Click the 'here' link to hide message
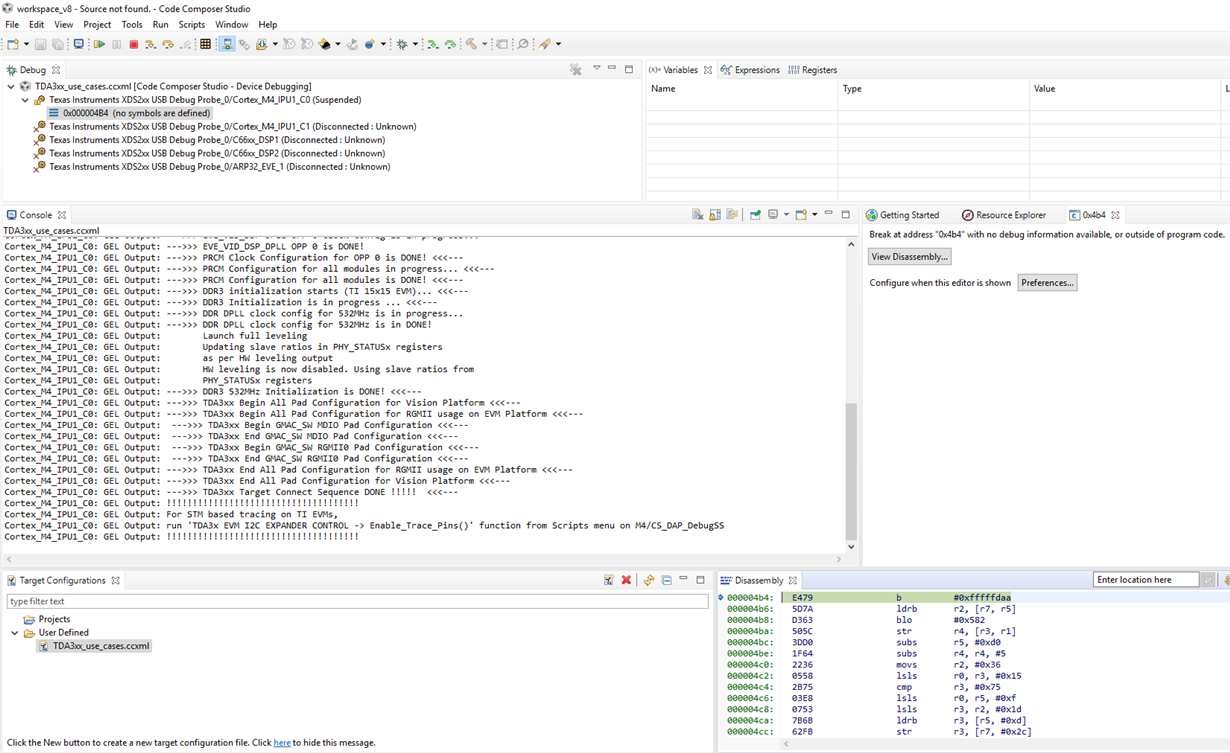Viewport: 1230px width, 753px height. (282, 743)
